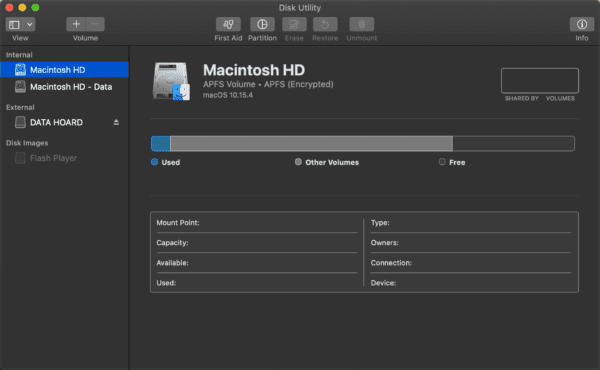Add a volume with plus button
Image resolution: width=600 pixels, height=370 pixels.
[76, 24]
